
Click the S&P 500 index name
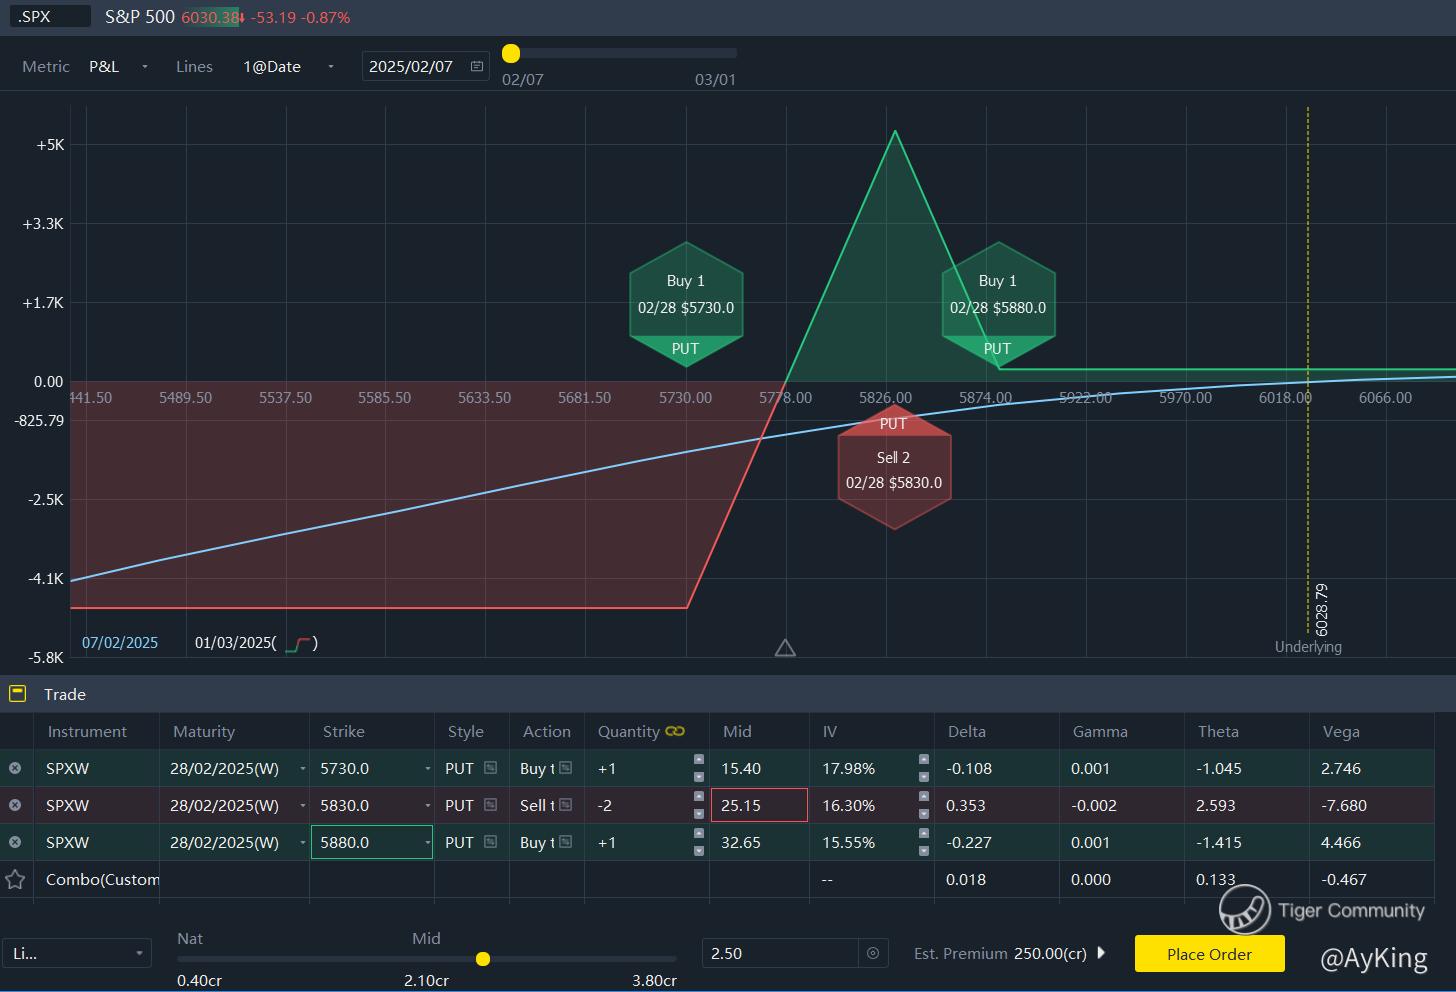[x=140, y=17]
